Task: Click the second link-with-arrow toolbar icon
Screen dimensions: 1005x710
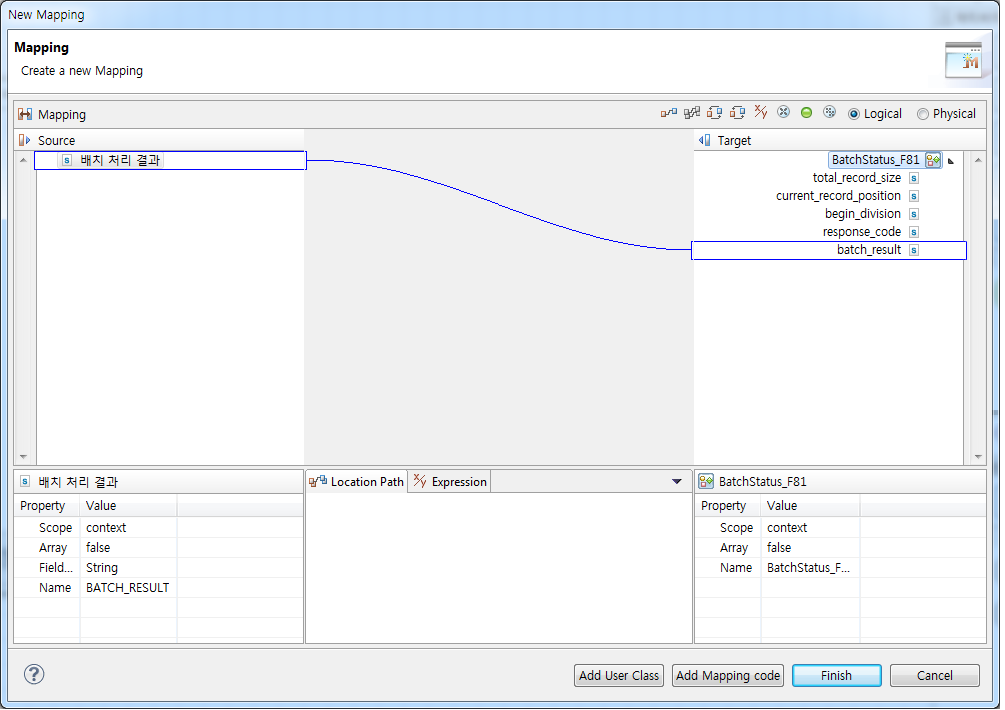Action: tap(738, 112)
